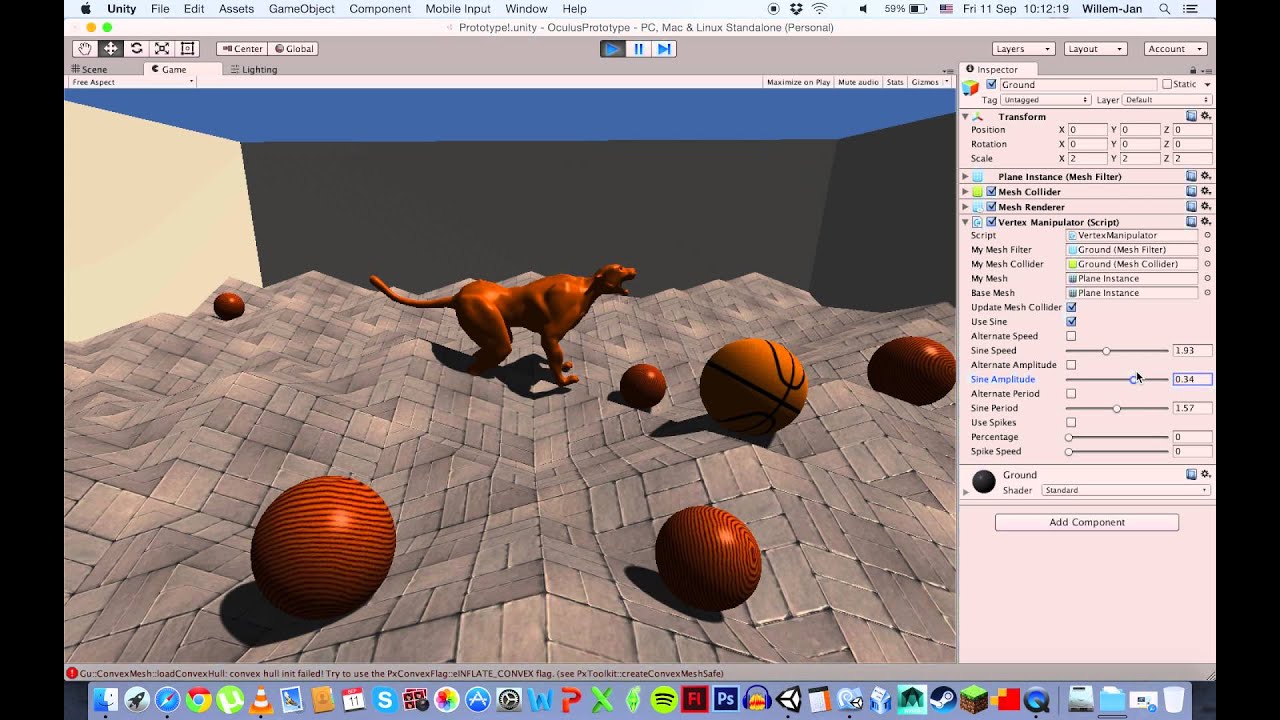Disable the Mesh Collider component checkbox
The width and height of the screenshot is (1280, 720).
click(991, 191)
